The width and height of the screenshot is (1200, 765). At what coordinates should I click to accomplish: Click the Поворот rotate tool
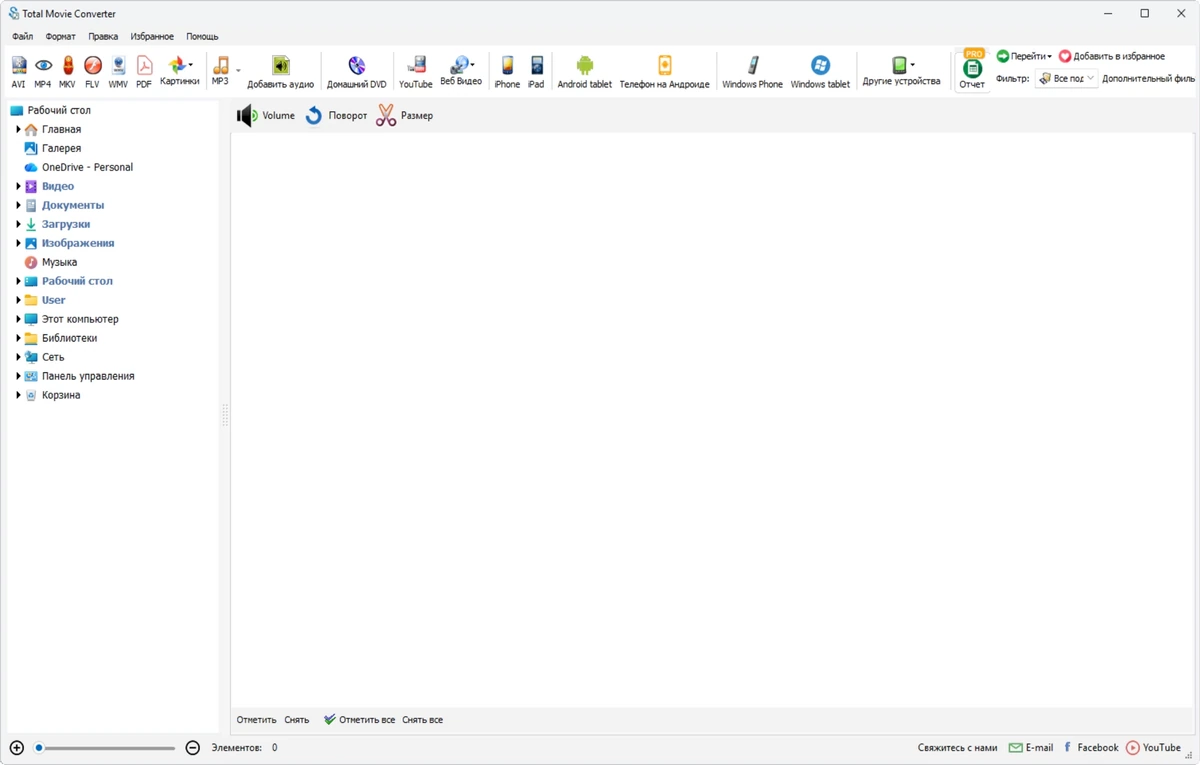(x=336, y=116)
